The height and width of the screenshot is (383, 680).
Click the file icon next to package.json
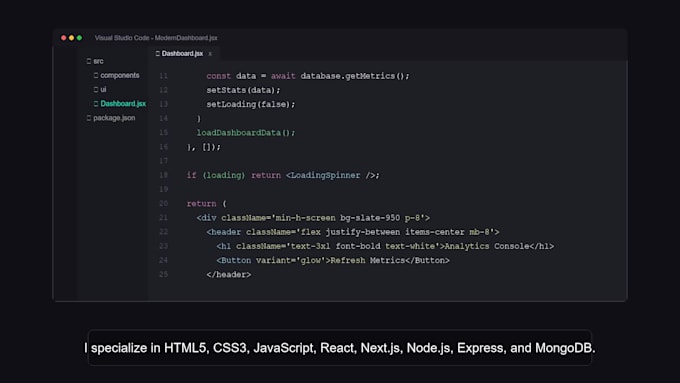point(89,118)
